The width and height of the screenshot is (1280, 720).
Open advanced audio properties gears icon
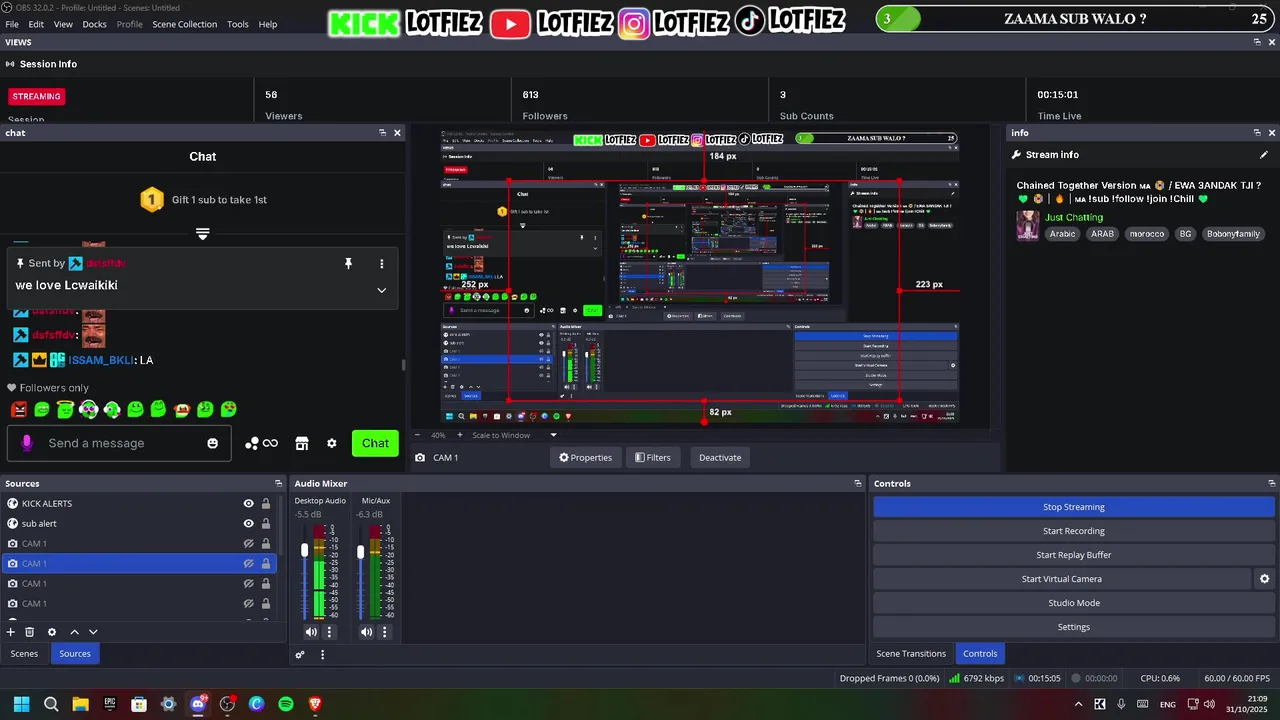tap(300, 655)
